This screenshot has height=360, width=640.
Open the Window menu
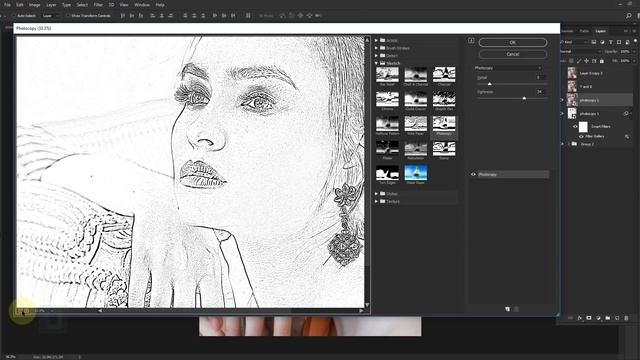tap(142, 5)
